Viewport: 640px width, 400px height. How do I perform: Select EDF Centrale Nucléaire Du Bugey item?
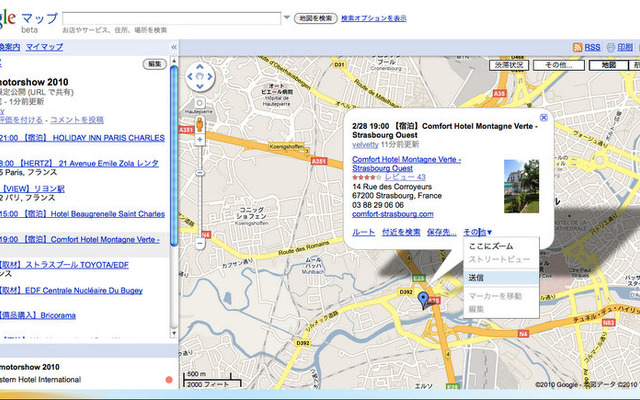[x=71, y=290]
